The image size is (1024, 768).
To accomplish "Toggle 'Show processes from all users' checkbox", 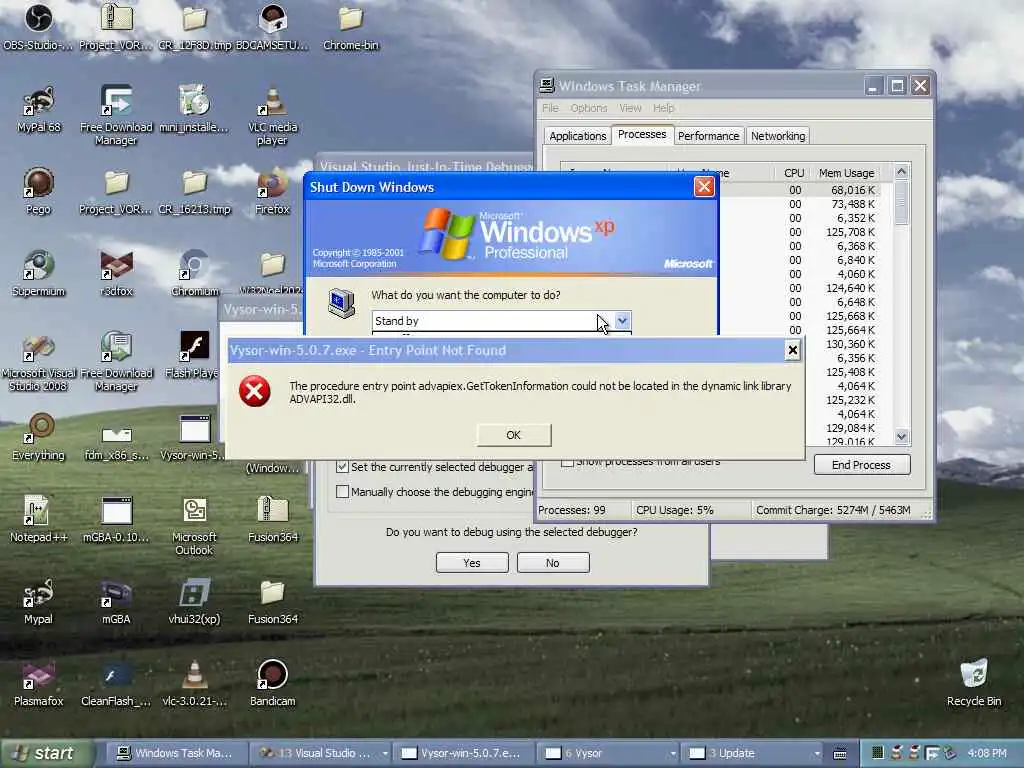I will pyautogui.click(x=568, y=462).
